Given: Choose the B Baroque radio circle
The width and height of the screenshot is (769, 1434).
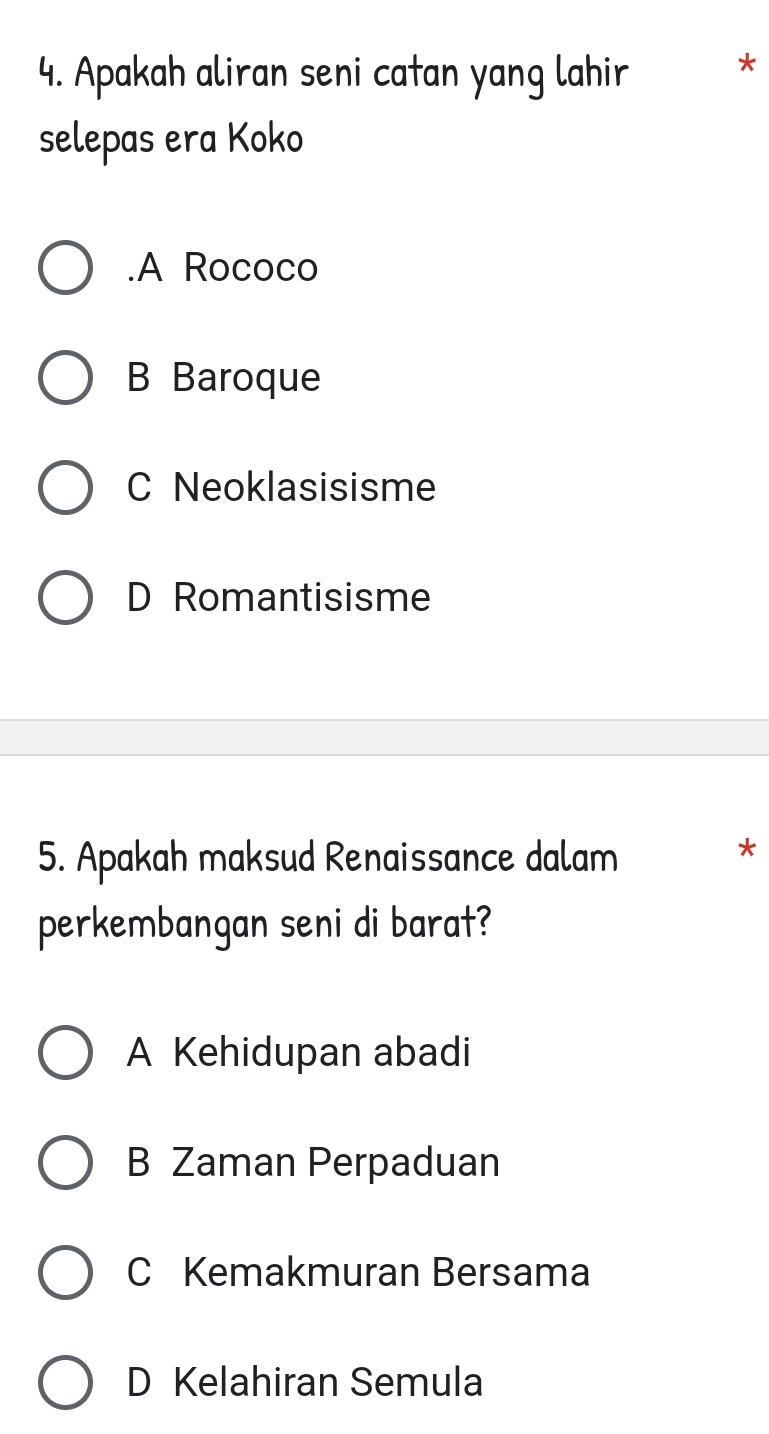Looking at the screenshot, I should [65, 378].
